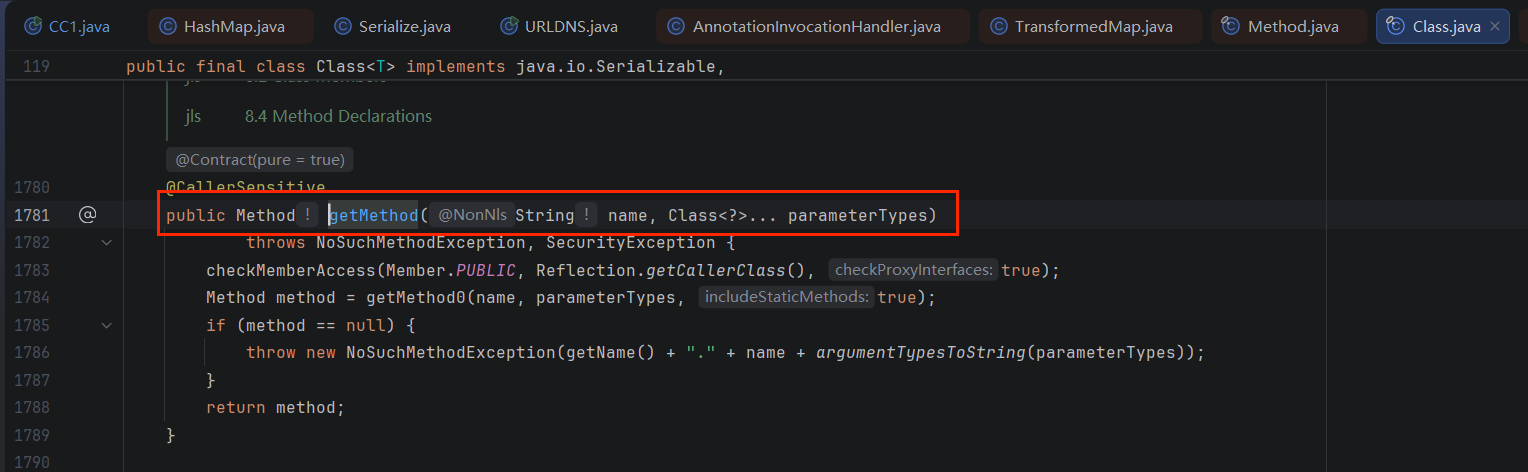The image size is (1528, 472).
Task: Go to the URLDNS.java tab
Action: click(559, 26)
